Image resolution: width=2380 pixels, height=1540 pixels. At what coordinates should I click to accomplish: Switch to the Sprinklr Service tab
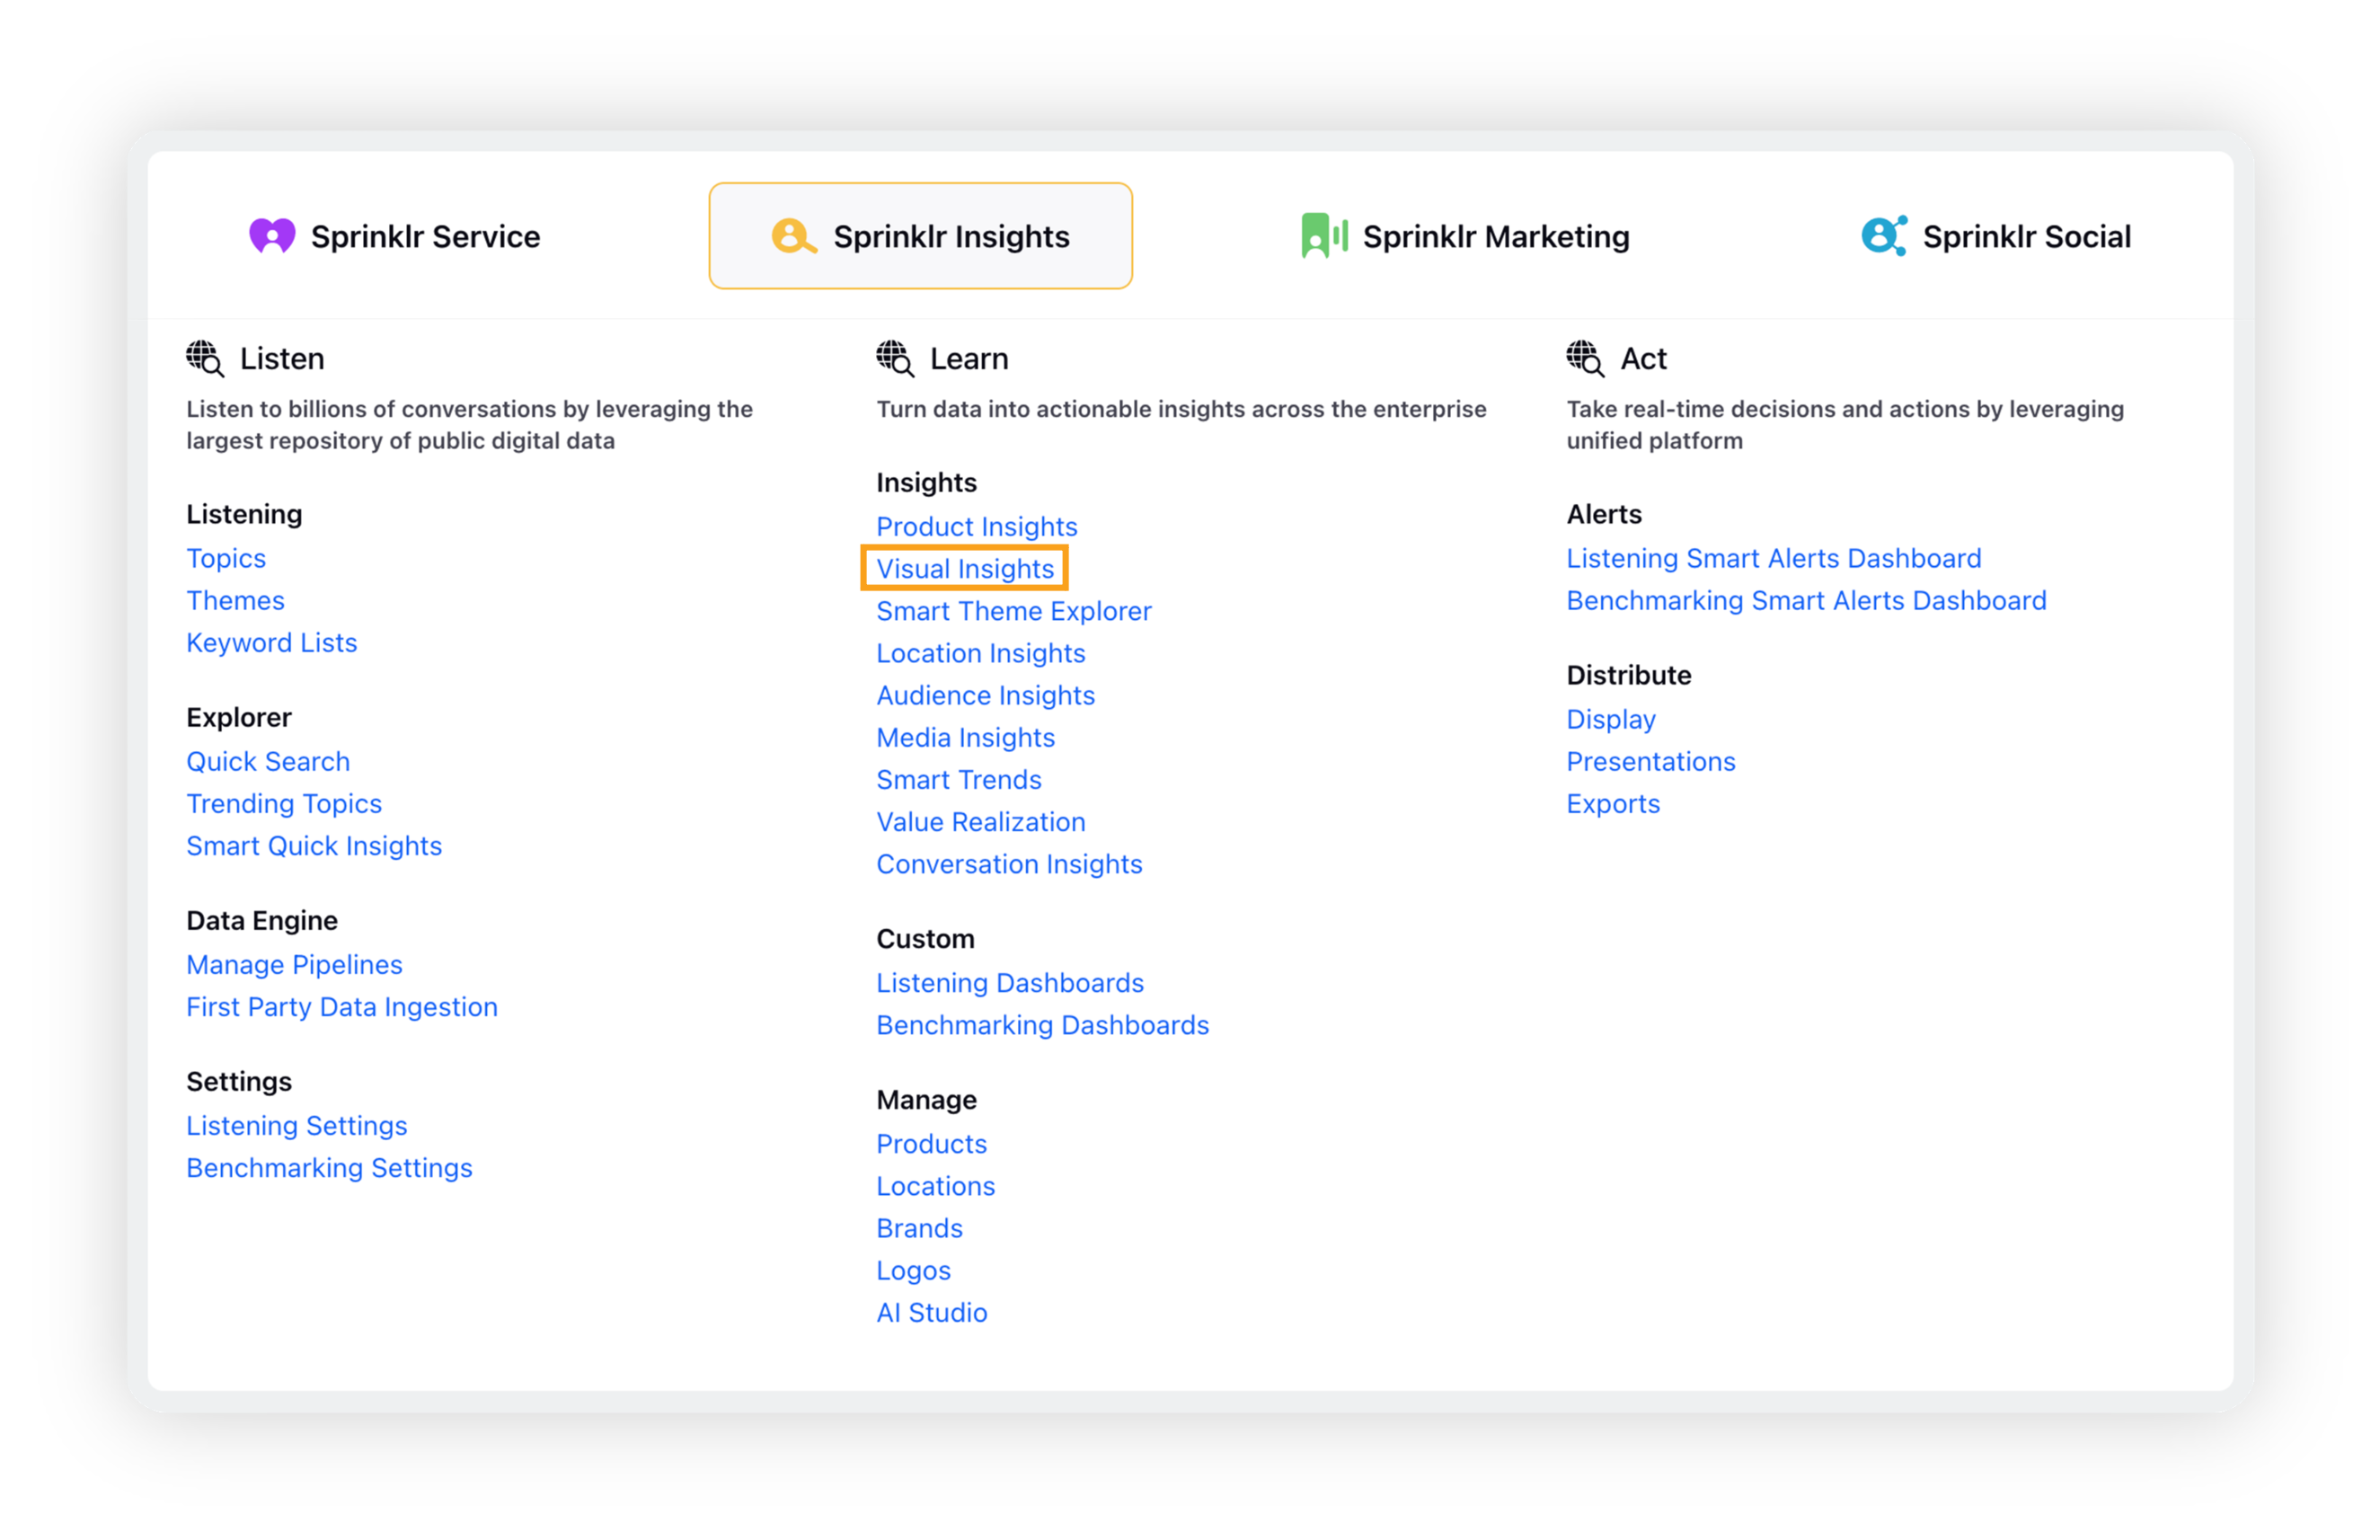395,236
